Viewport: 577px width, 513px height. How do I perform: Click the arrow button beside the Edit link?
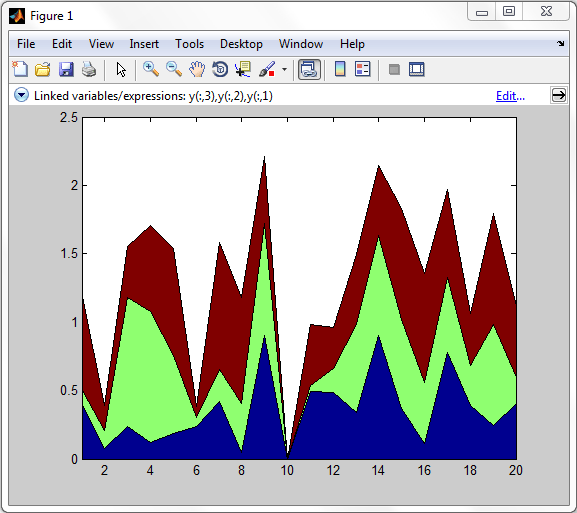coord(559,96)
